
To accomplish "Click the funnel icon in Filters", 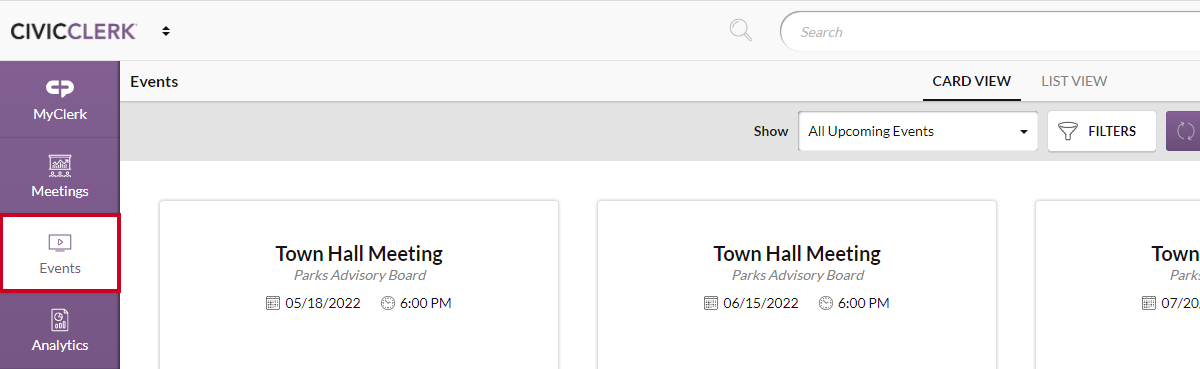I will [x=1069, y=131].
